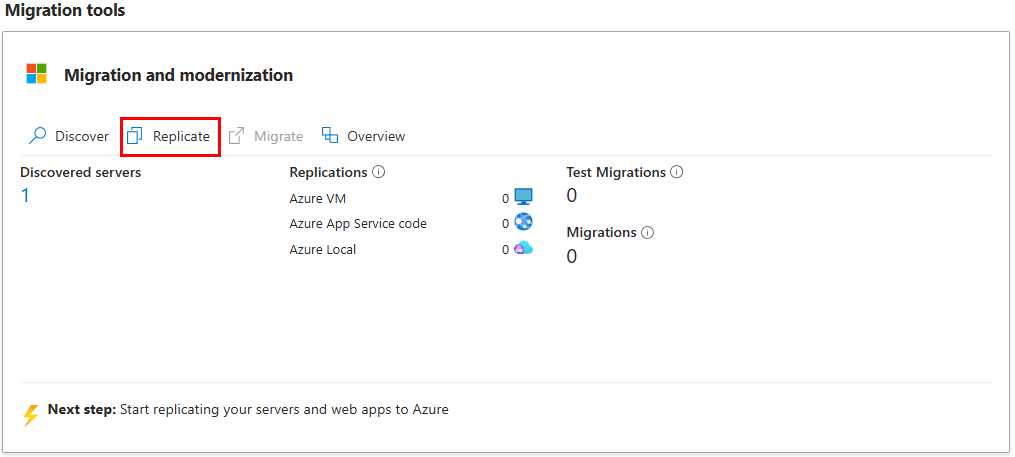Click the Migration and modernization title
Screen dimensions: 1015x457
pyautogui.click(x=179, y=75)
